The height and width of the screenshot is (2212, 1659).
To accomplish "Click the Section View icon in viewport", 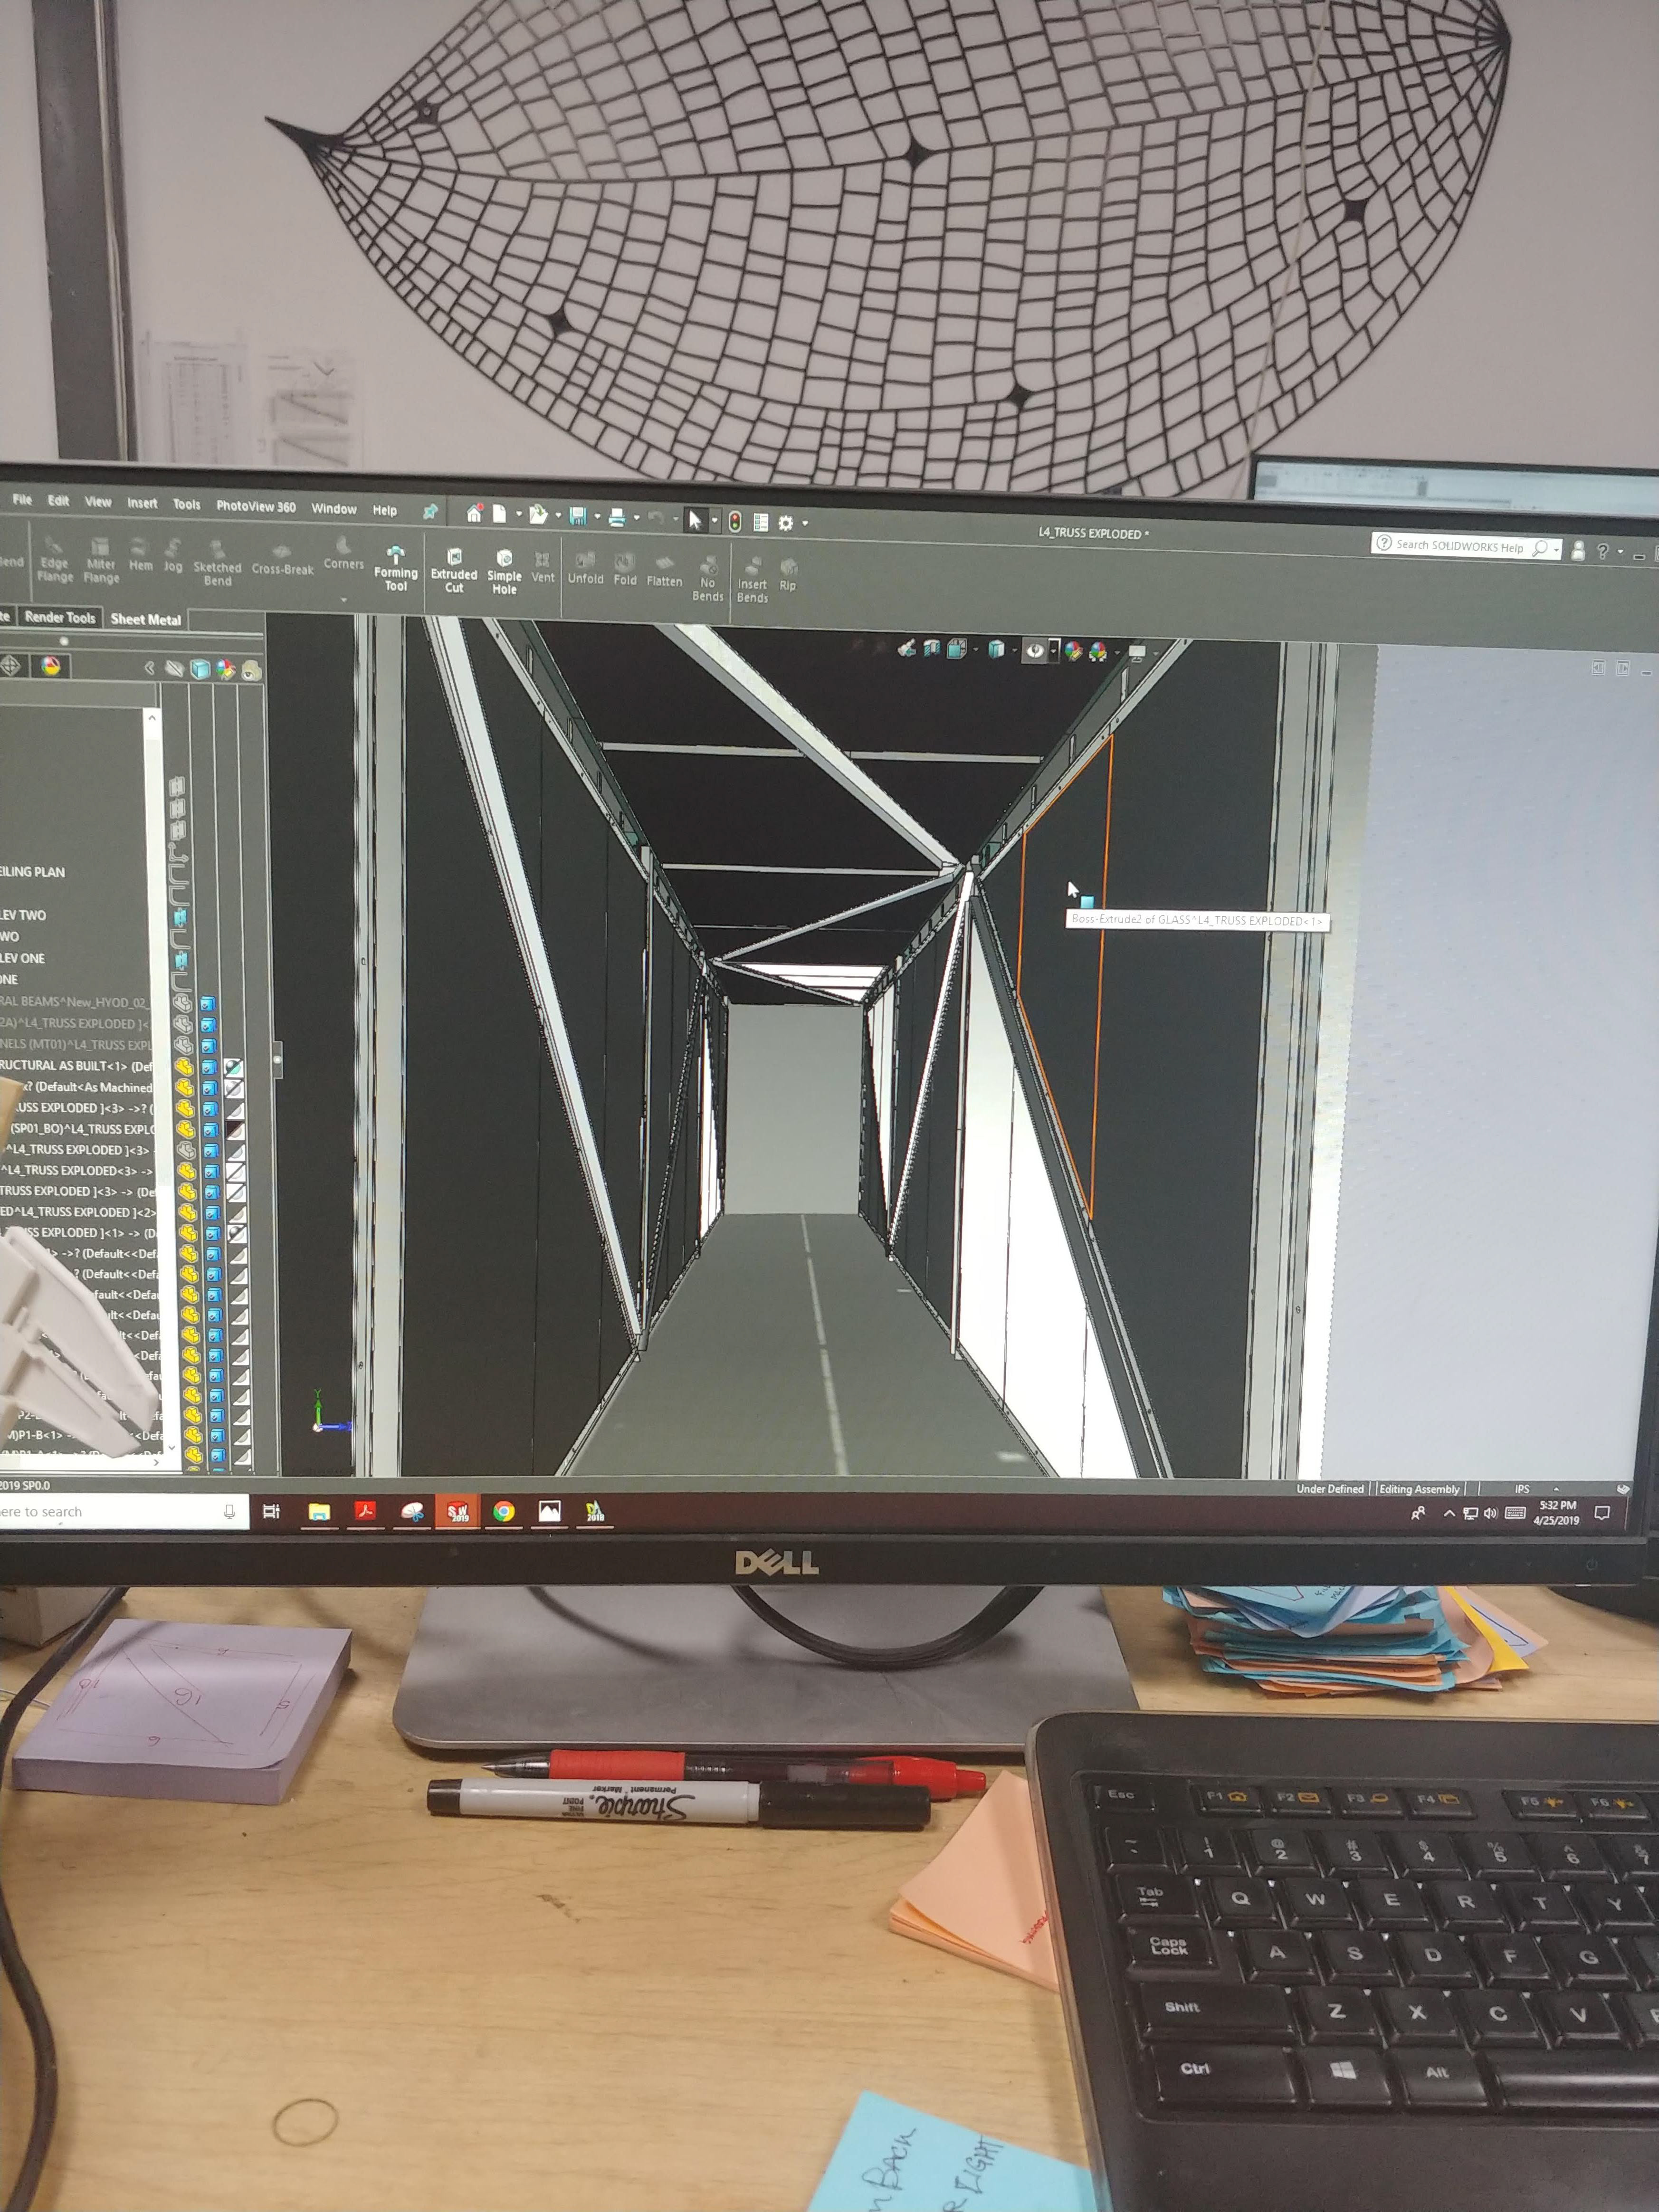I will point(933,649).
